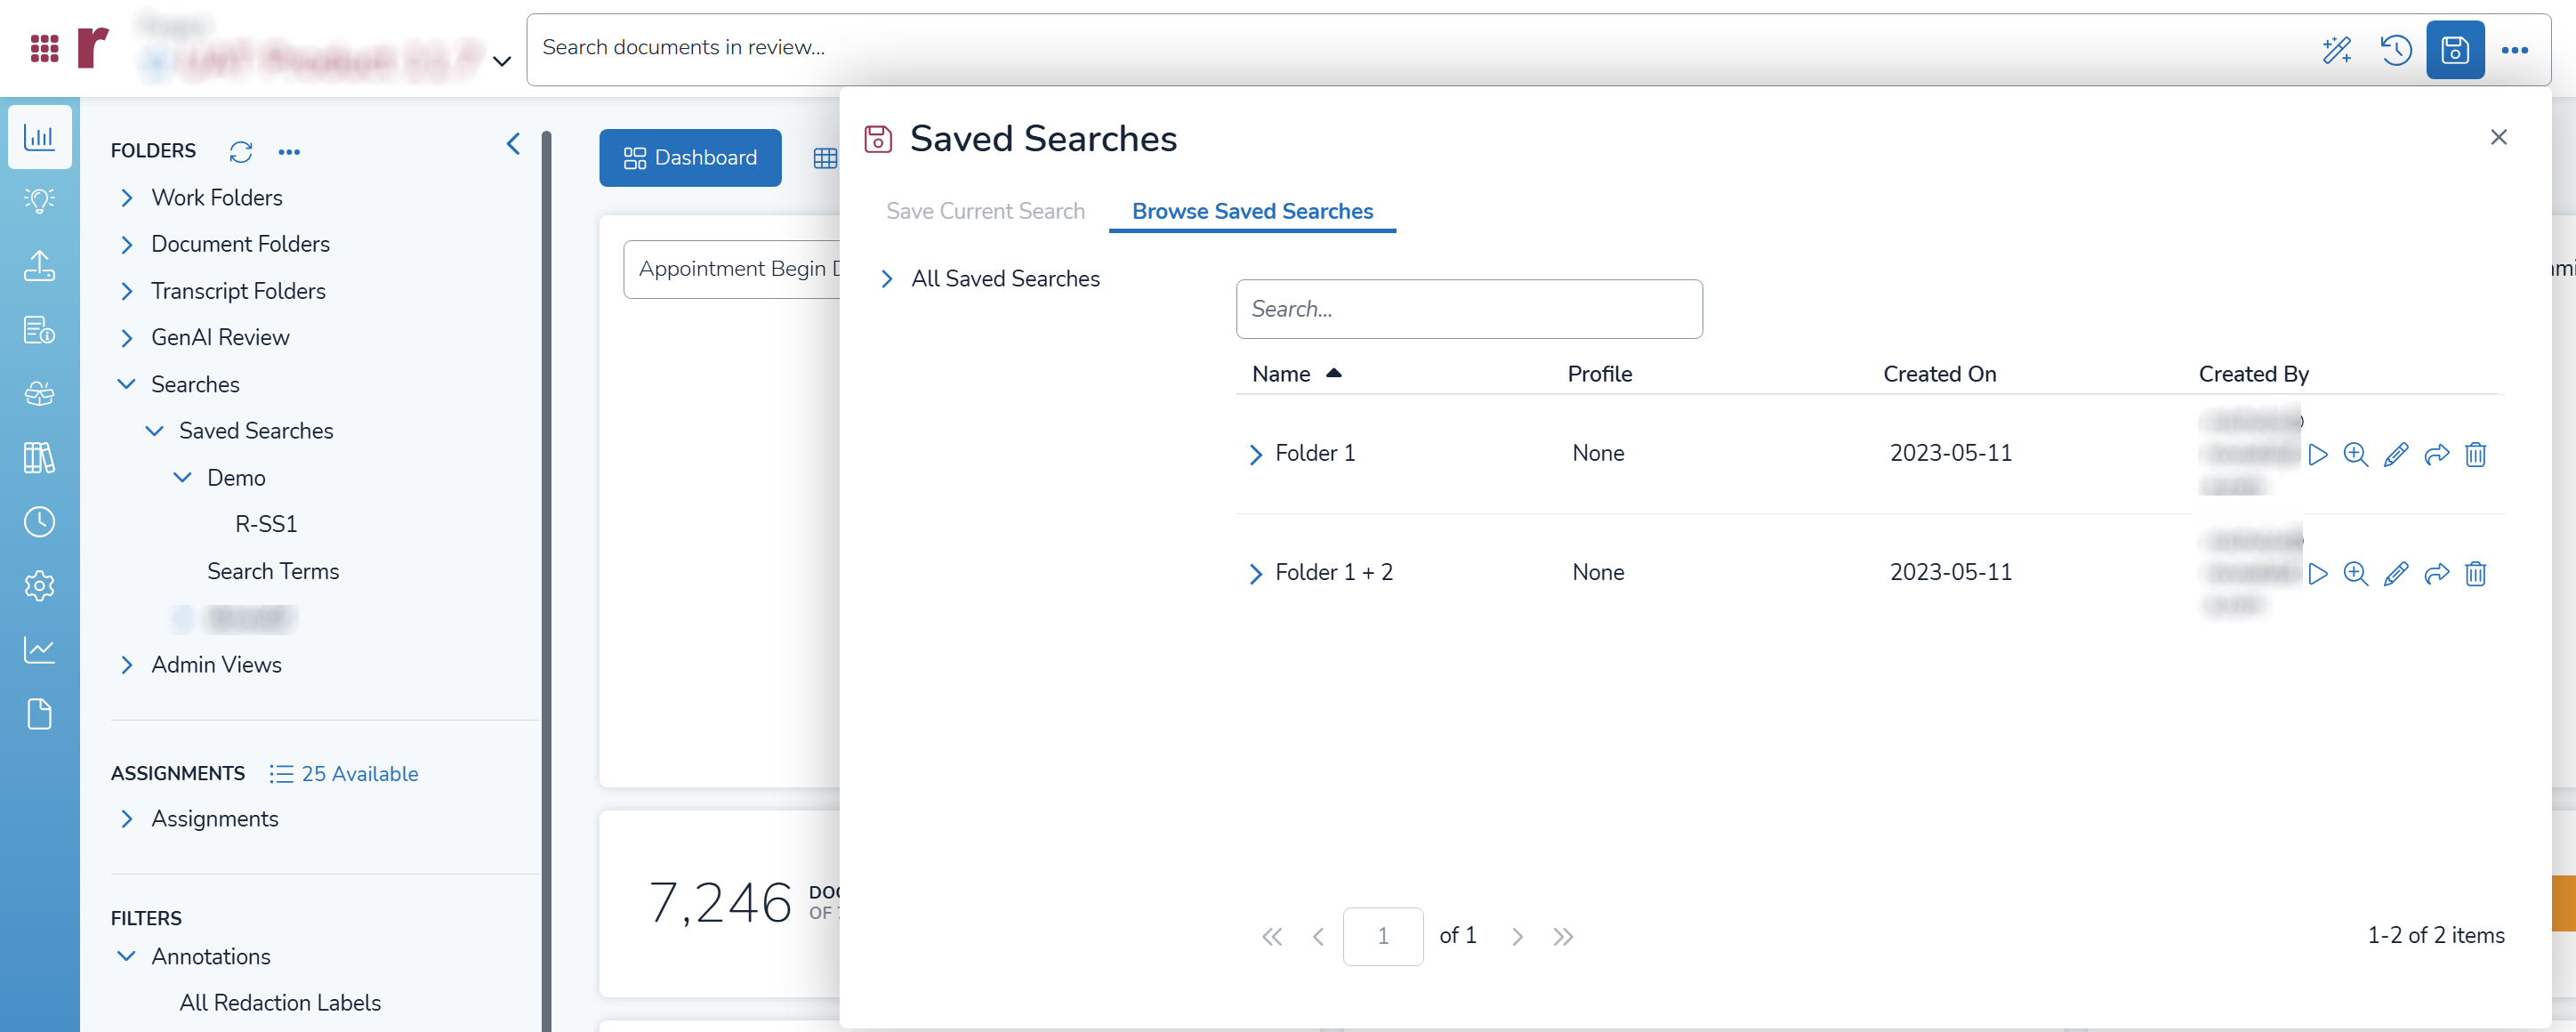
Task: Share the Folder 1 + 2 saved search
Action: click(x=2436, y=574)
